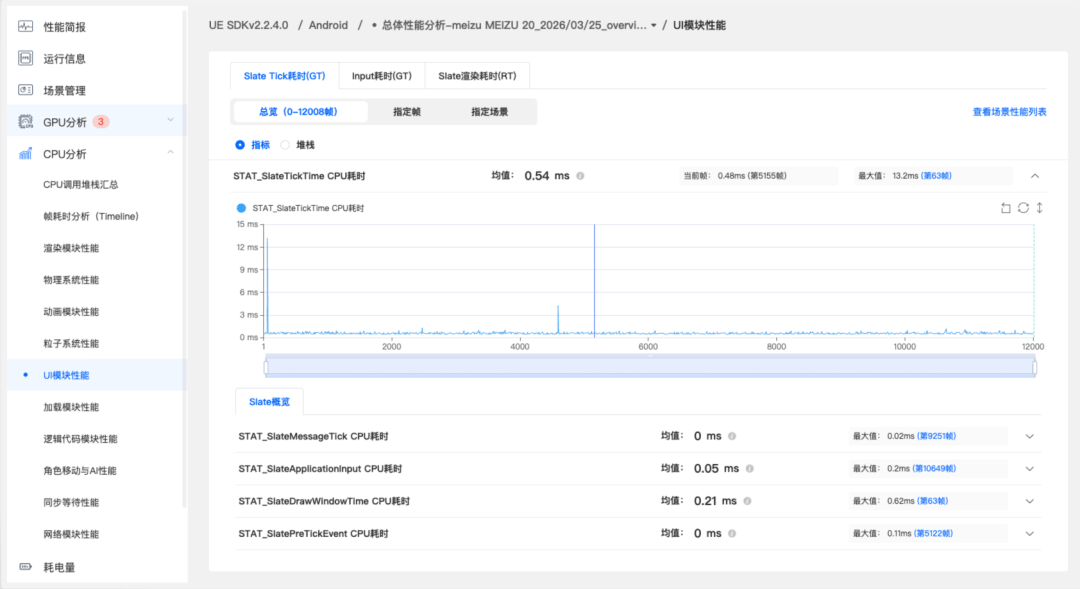
Task: Open the 性能简报 sidebar icon
Action: tap(25, 27)
